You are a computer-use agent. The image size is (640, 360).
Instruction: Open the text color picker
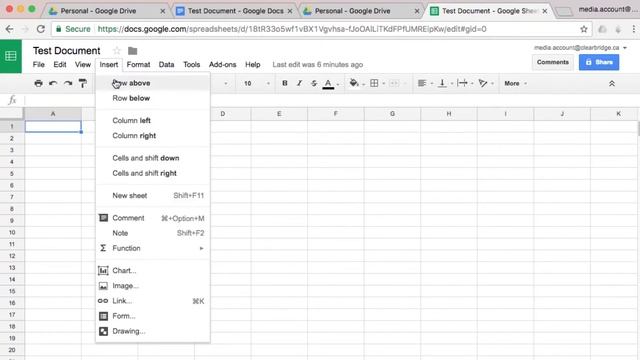click(328, 84)
